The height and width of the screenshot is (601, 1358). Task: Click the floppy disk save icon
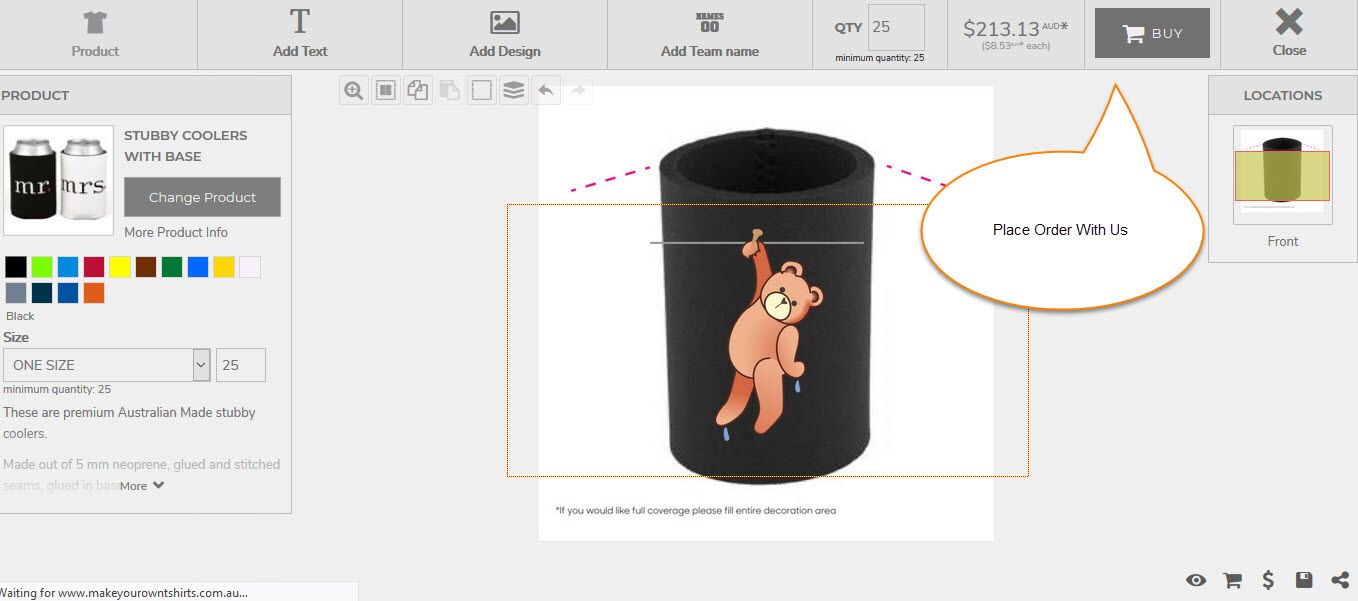(x=1304, y=580)
